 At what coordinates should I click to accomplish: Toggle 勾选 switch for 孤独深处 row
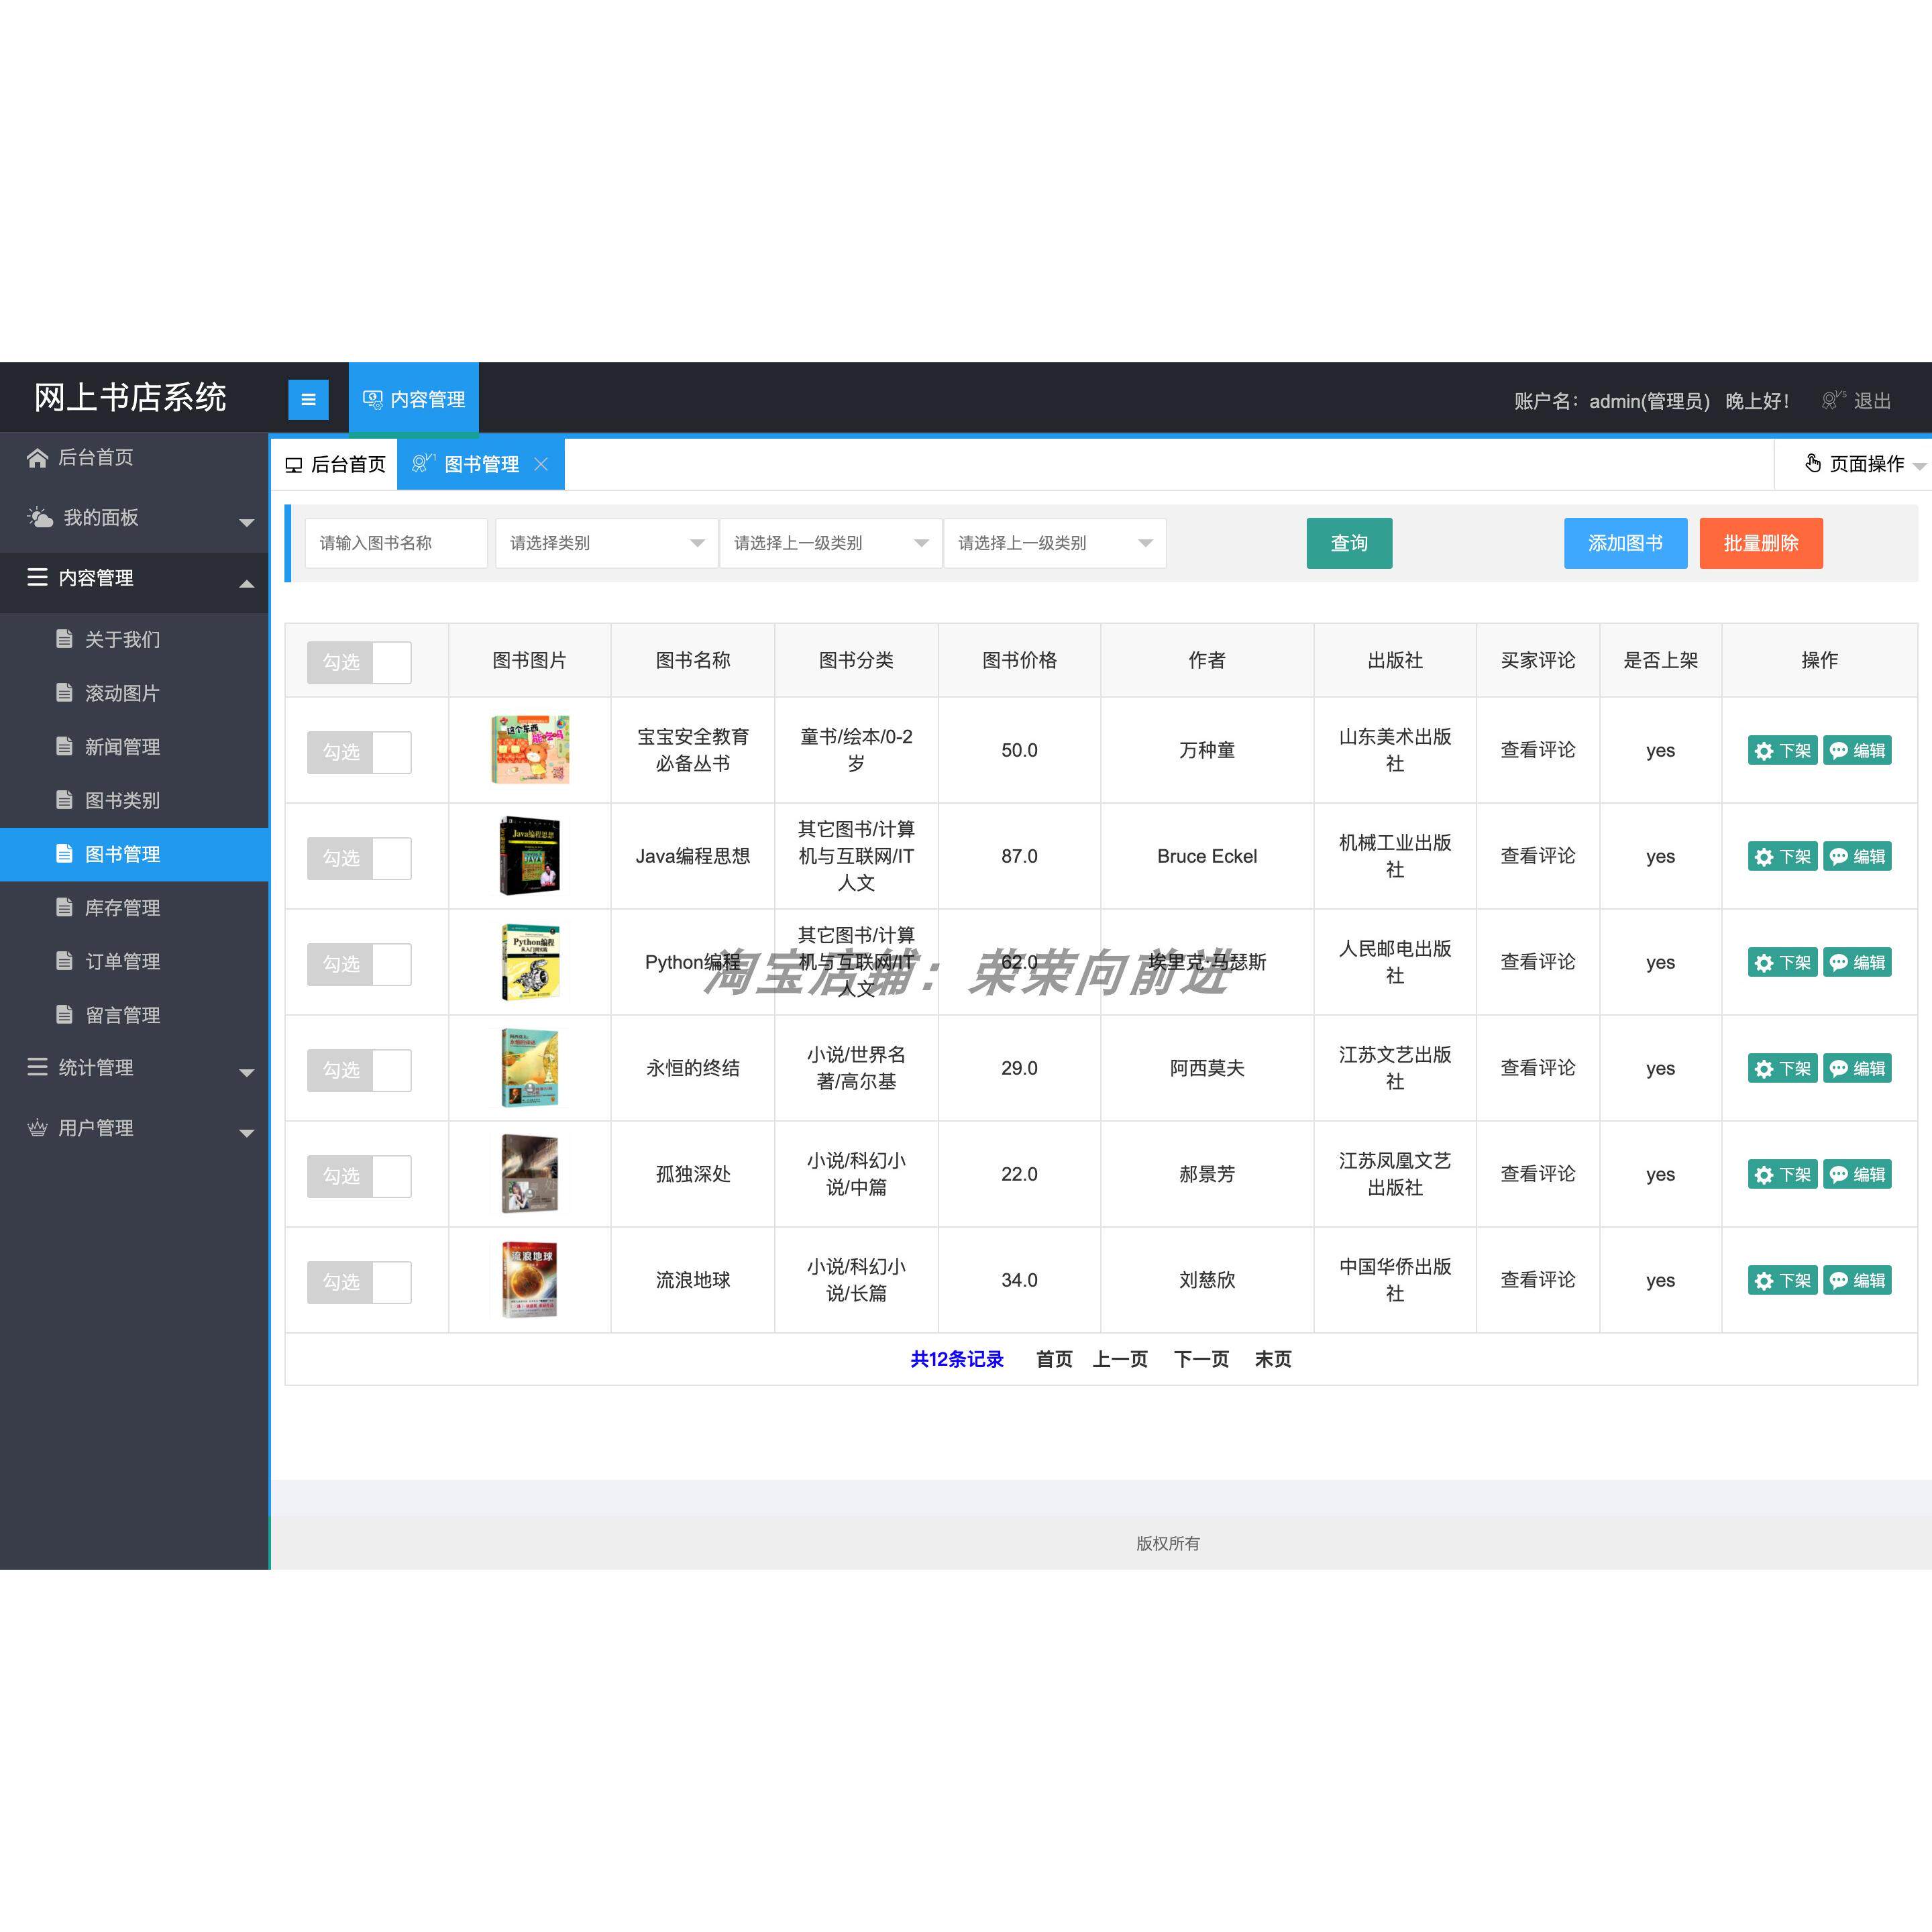359,1176
